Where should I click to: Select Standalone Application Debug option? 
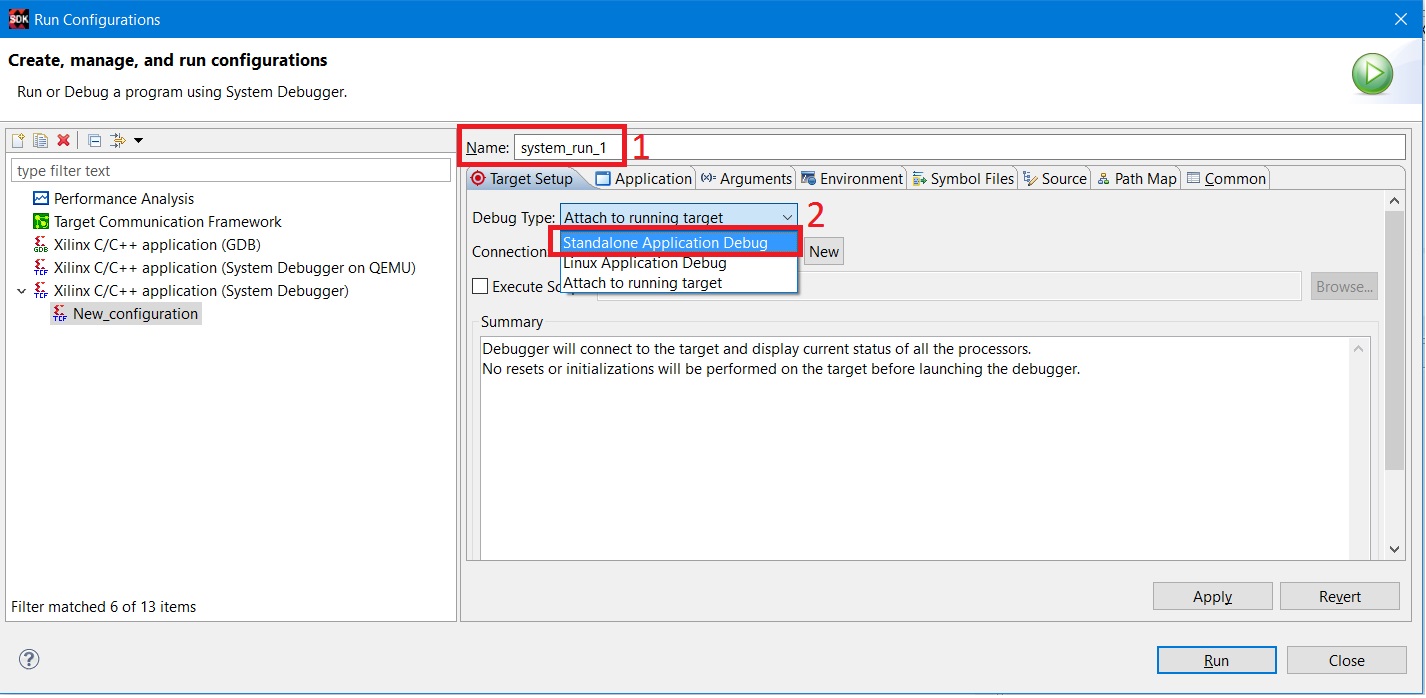click(665, 243)
